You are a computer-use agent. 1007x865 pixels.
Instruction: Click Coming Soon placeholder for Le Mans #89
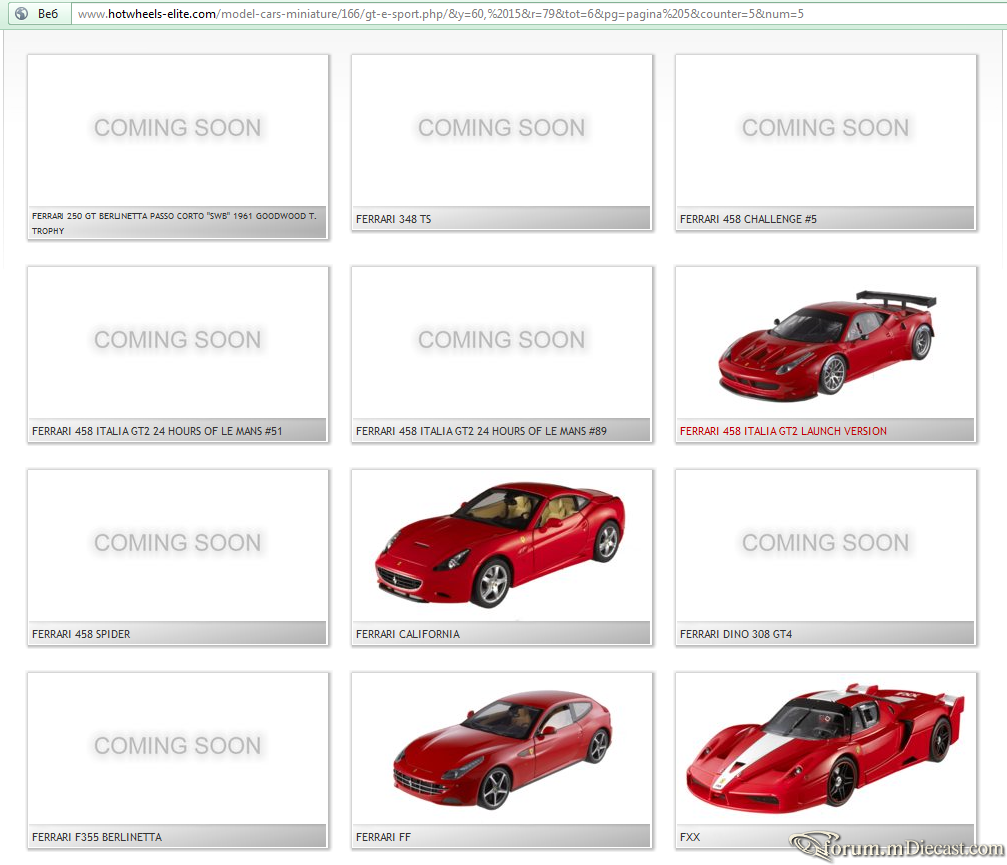point(502,340)
